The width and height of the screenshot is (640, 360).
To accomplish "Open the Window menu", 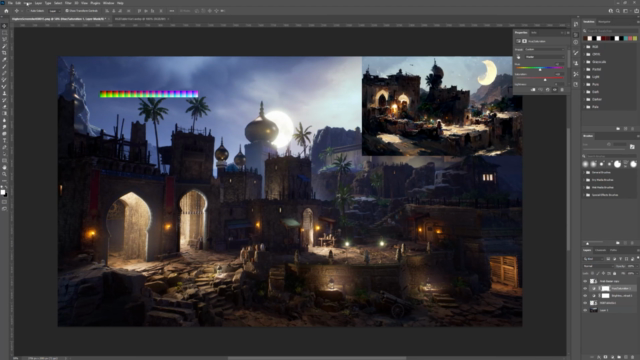I will [x=109, y=3].
